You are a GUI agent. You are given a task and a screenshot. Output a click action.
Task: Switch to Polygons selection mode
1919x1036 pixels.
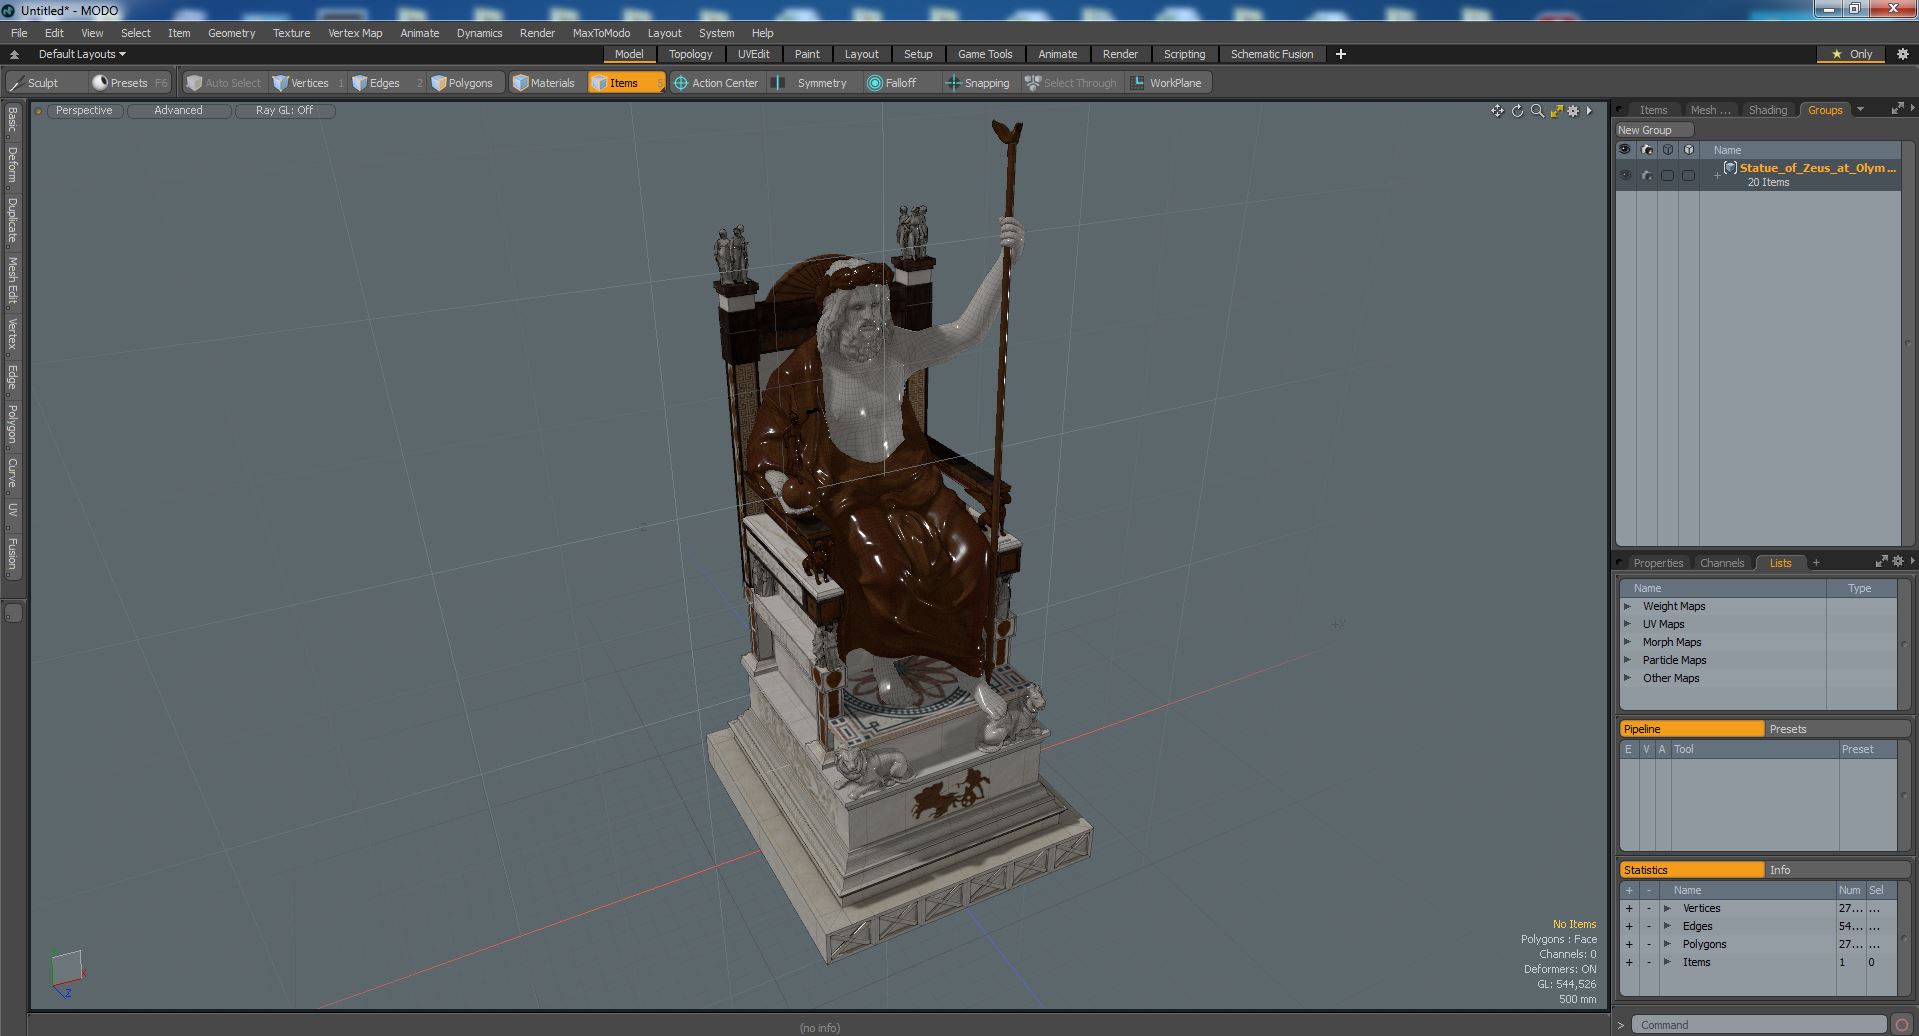(469, 83)
